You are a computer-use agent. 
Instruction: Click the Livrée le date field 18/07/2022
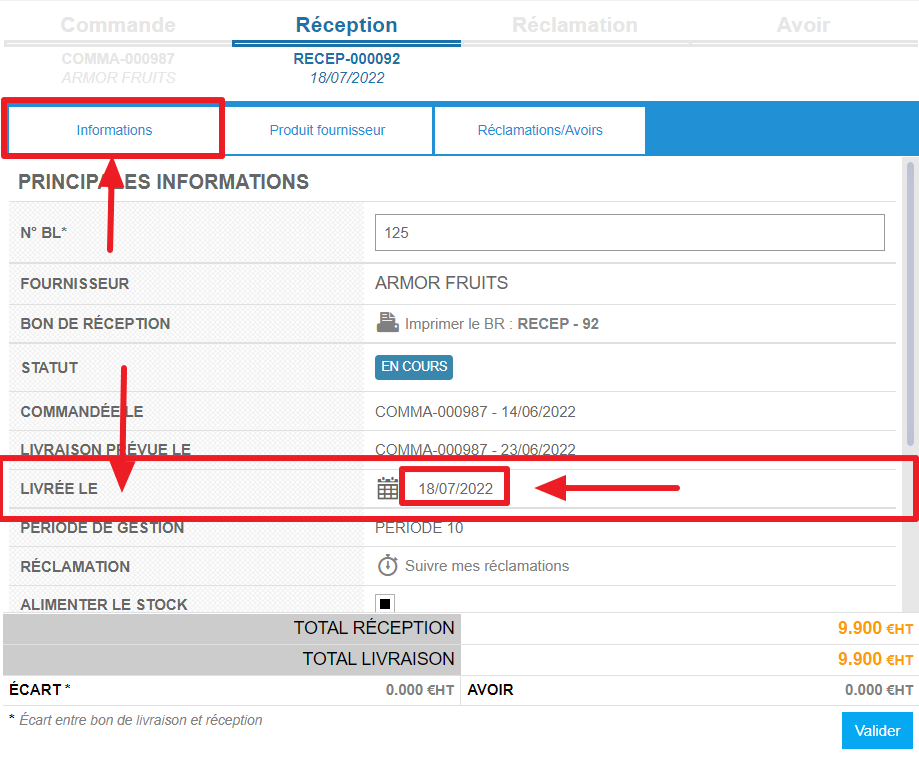(x=455, y=489)
